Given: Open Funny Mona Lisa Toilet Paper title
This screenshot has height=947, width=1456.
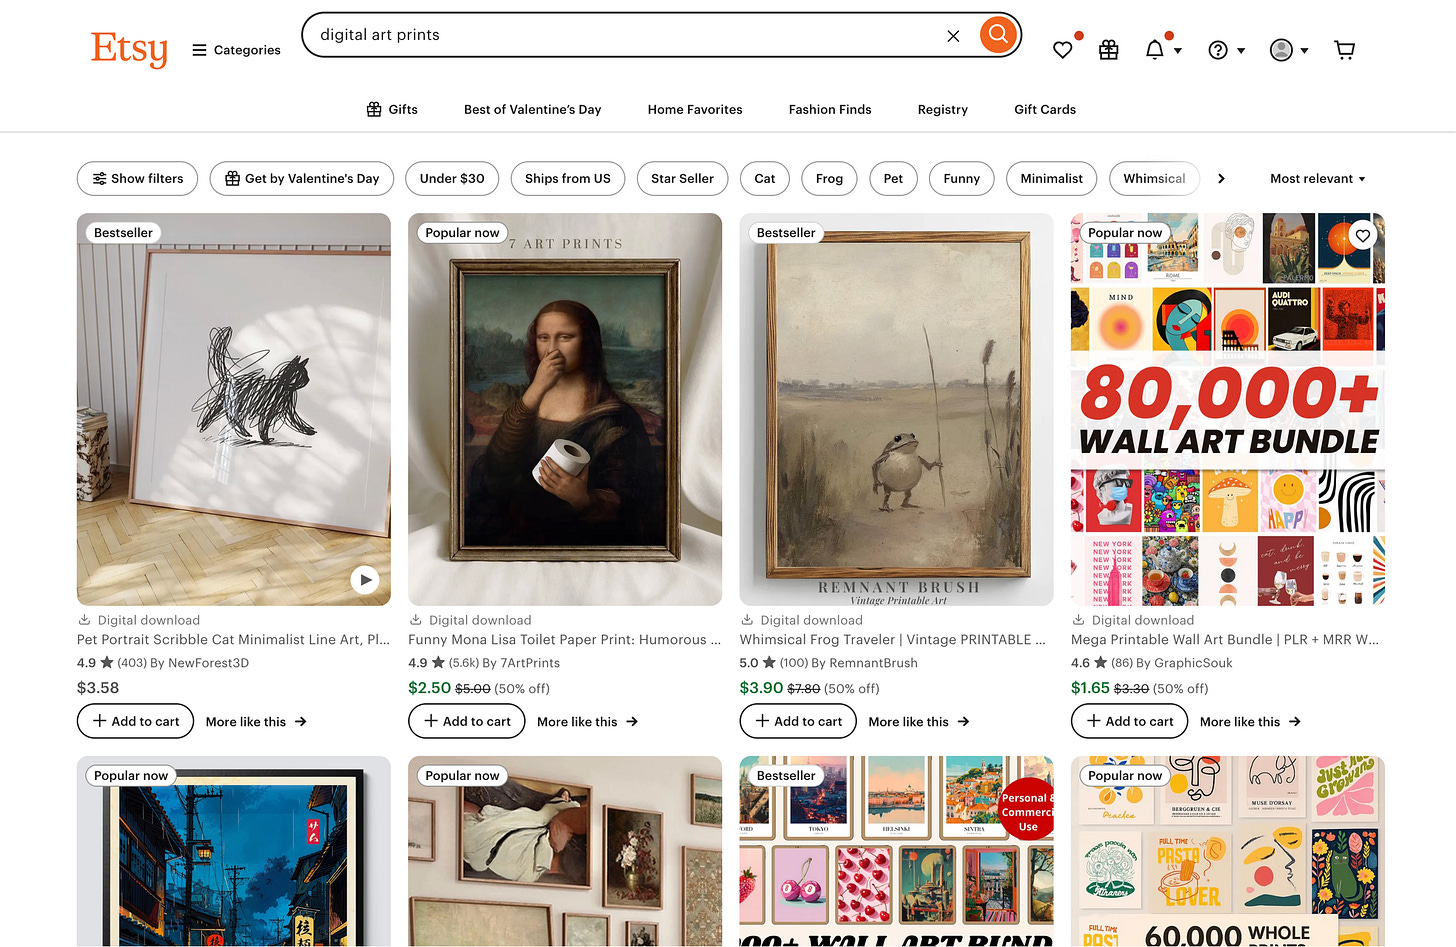Looking at the screenshot, I should coord(565,640).
